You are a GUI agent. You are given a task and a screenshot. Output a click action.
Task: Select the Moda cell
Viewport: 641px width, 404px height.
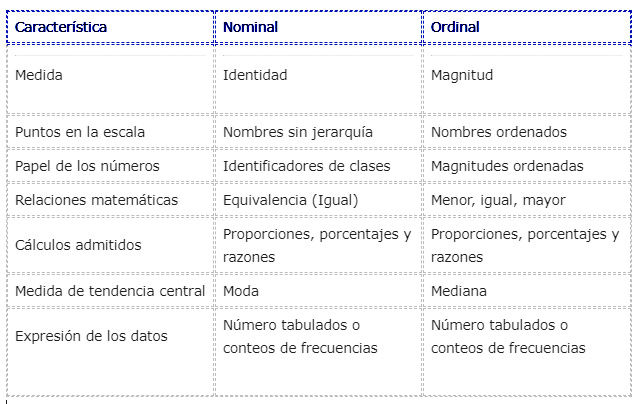point(241,291)
